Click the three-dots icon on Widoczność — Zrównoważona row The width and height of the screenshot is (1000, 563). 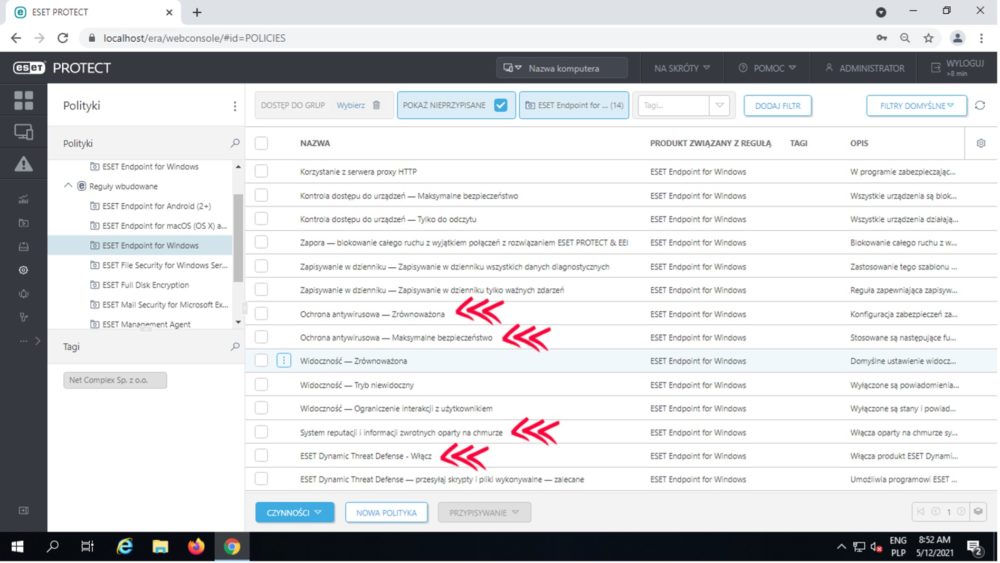tap(284, 361)
